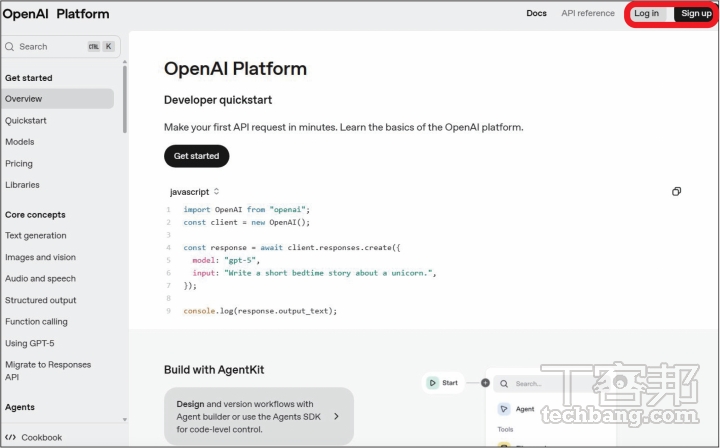Click code line 'console.log(response.output_text);'
The height and width of the screenshot is (448, 720).
click(260, 311)
